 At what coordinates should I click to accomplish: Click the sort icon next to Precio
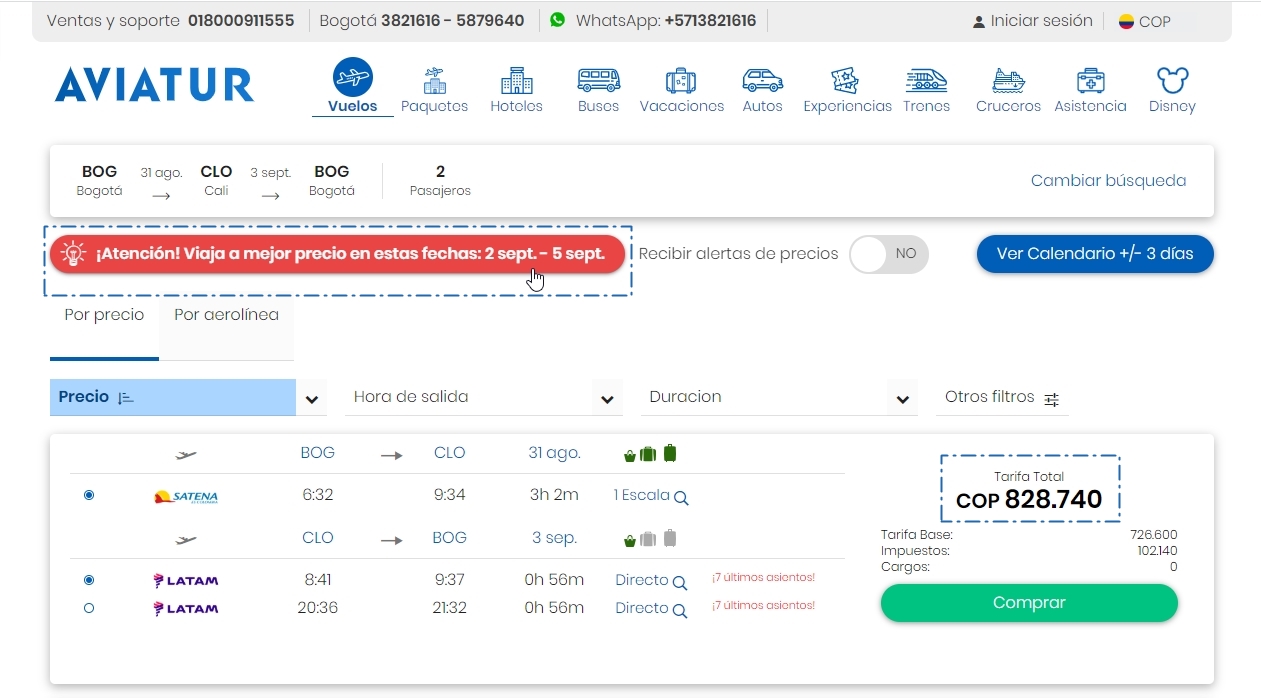pos(126,398)
